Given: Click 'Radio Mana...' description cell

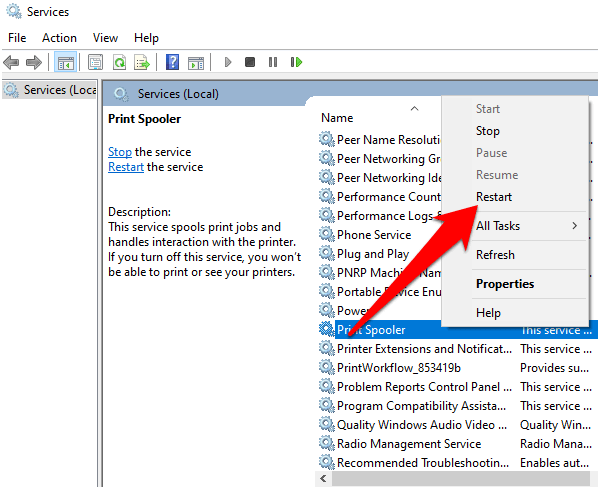Looking at the screenshot, I should pos(556,444).
